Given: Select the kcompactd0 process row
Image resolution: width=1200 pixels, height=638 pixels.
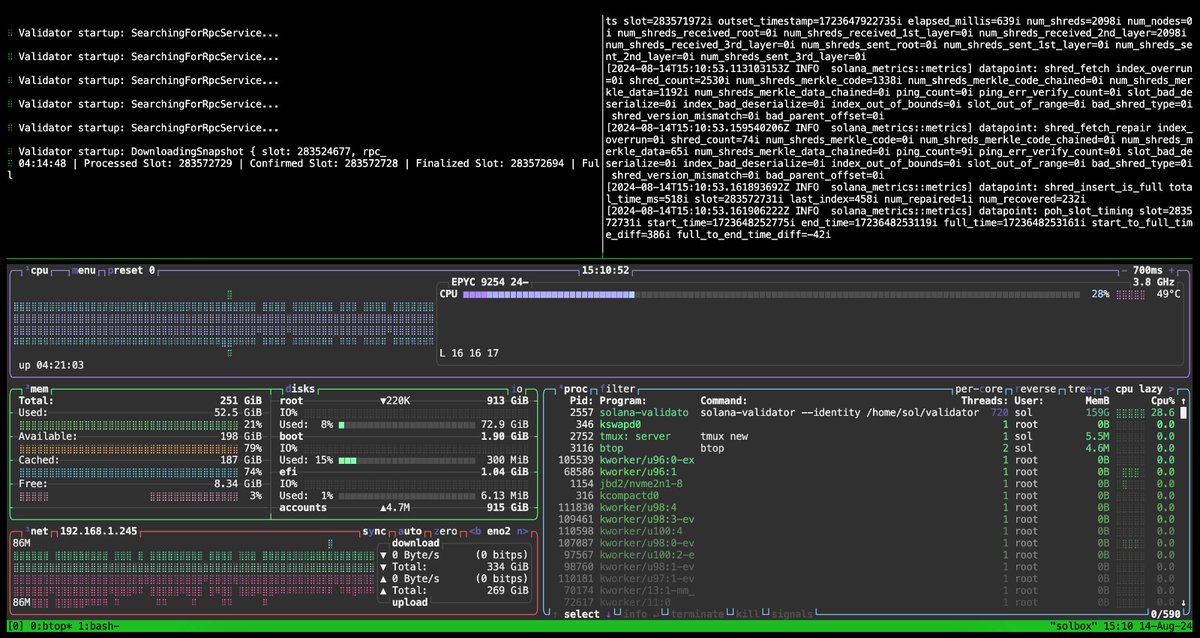Looking at the screenshot, I should [861, 495].
